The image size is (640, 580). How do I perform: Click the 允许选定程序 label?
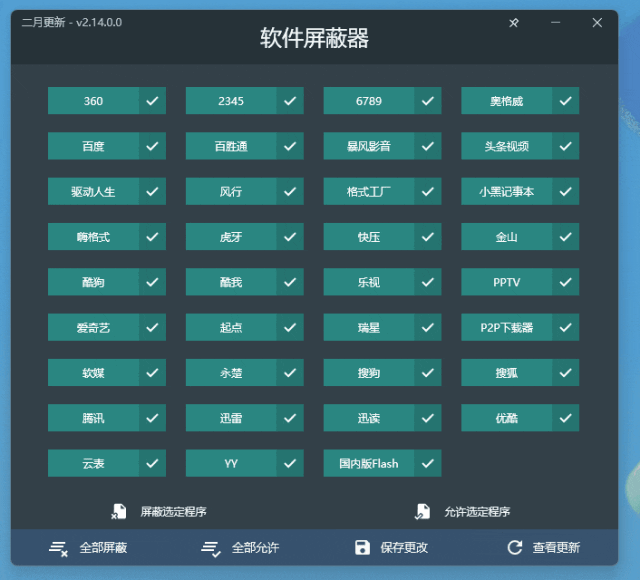477,512
